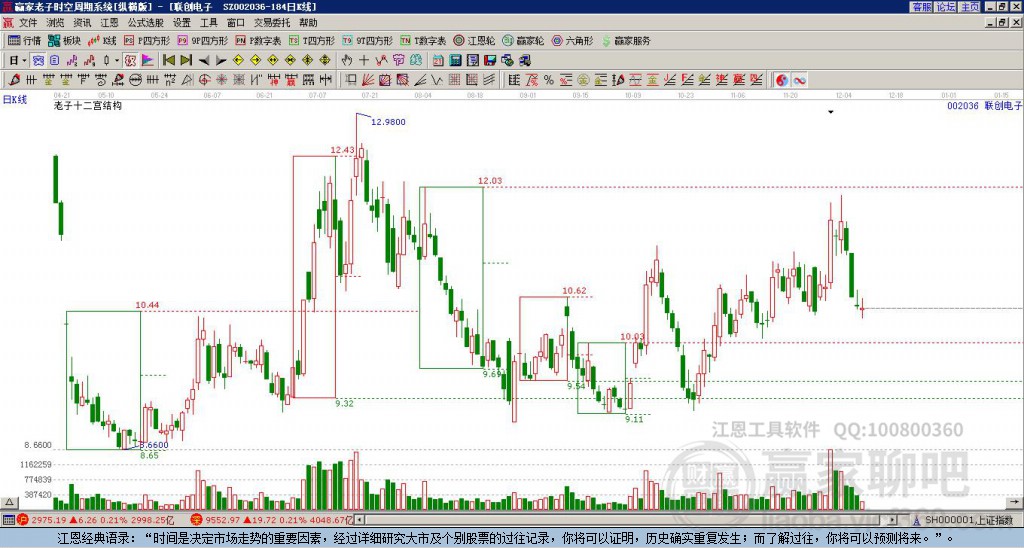
Task: Click the 12.03 resistance level label
Action: [490, 181]
